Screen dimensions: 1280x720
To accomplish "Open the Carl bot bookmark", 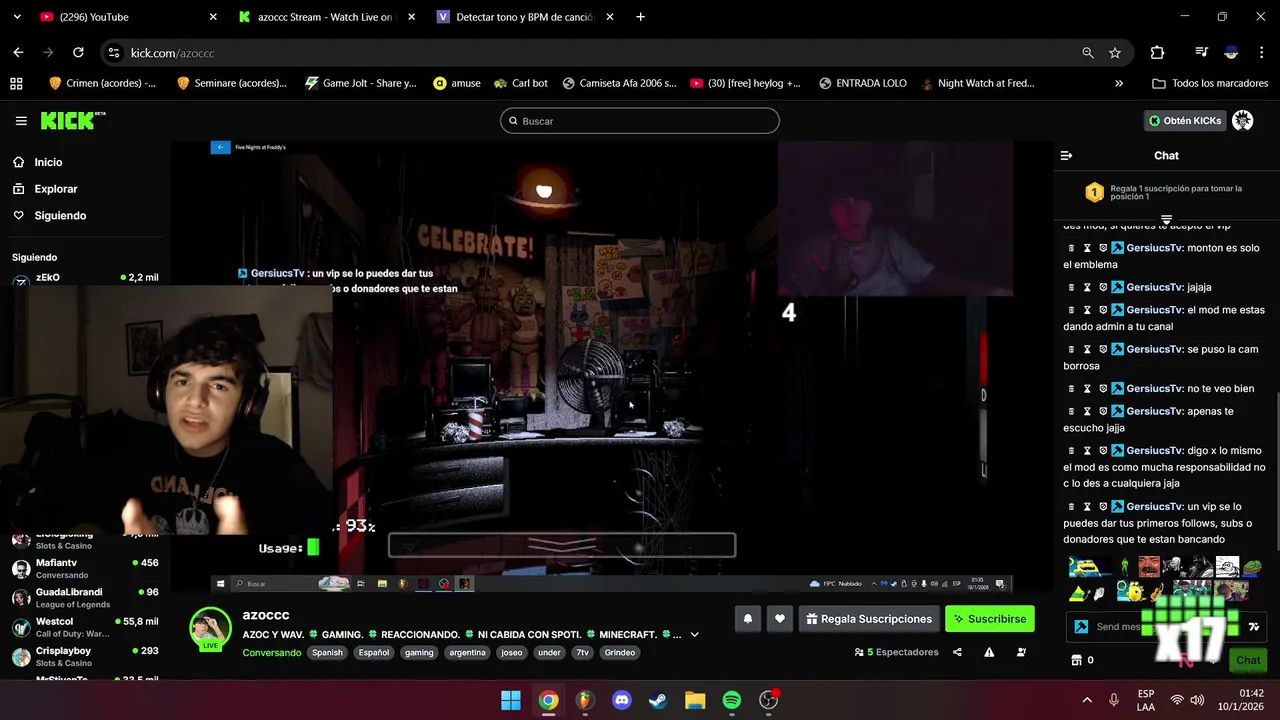I will pyautogui.click(x=520, y=84).
